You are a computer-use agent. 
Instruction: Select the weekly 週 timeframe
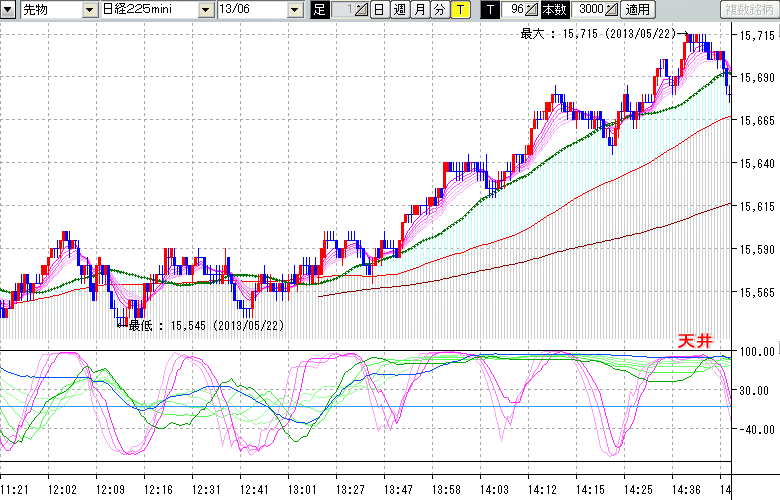coord(399,10)
